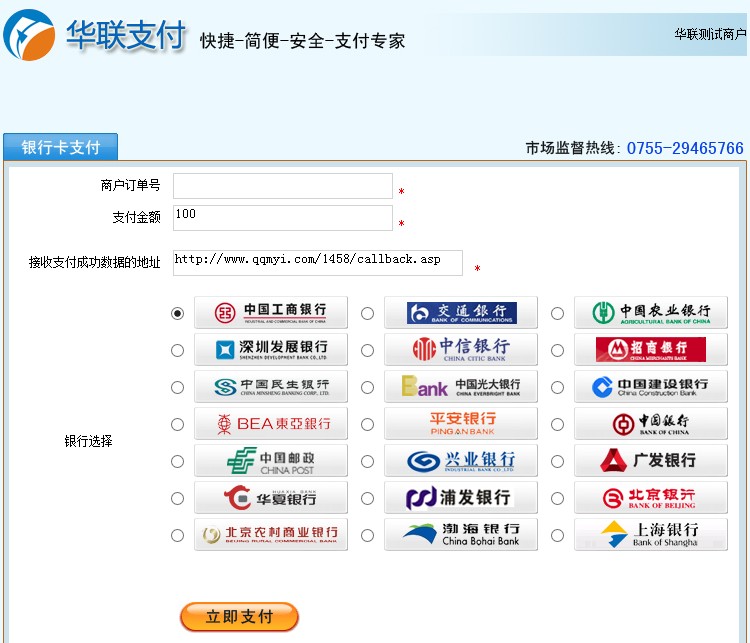Screen dimensions: 750x643
Task: Click the 中国农业银行 bank logo
Action: [651, 312]
